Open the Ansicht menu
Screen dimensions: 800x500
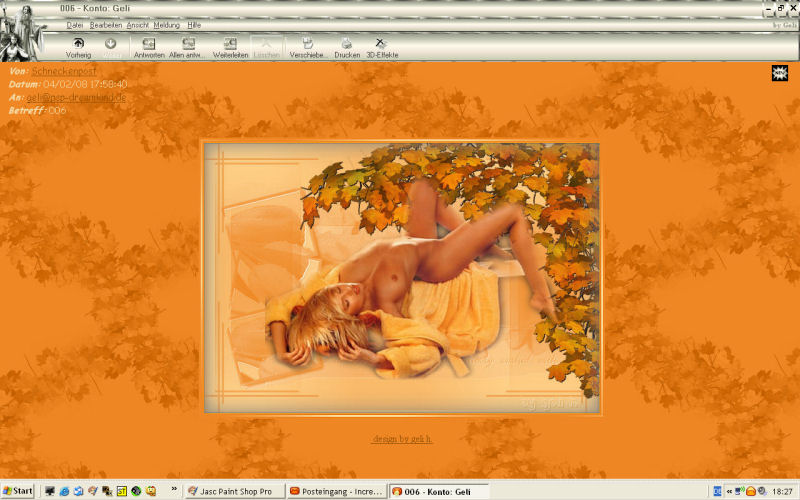point(137,25)
